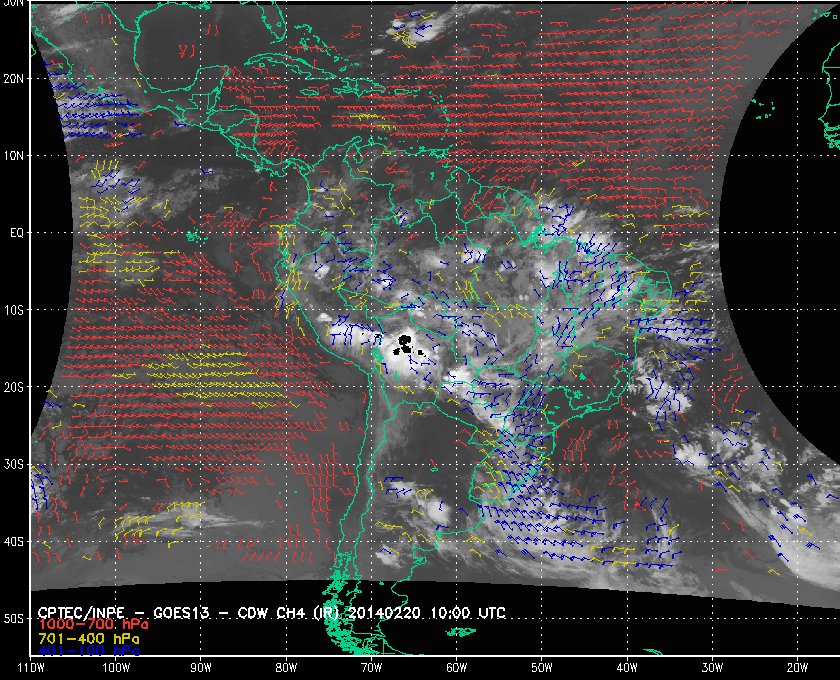This screenshot has height=680, width=840.
Task: Click the 50W longitude label
Action: coord(542,668)
